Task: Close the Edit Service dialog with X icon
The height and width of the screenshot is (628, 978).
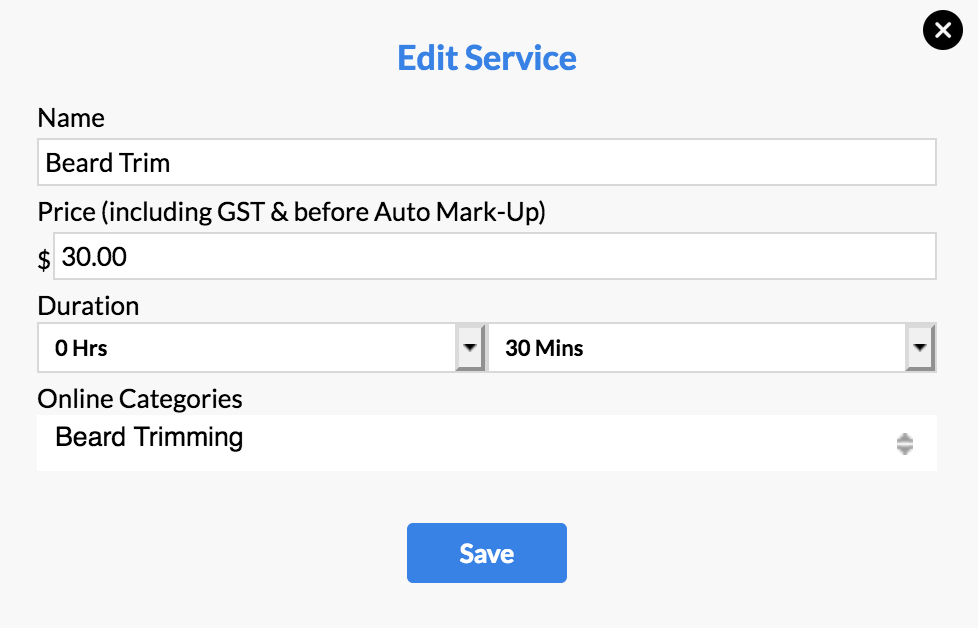Action: click(x=942, y=30)
